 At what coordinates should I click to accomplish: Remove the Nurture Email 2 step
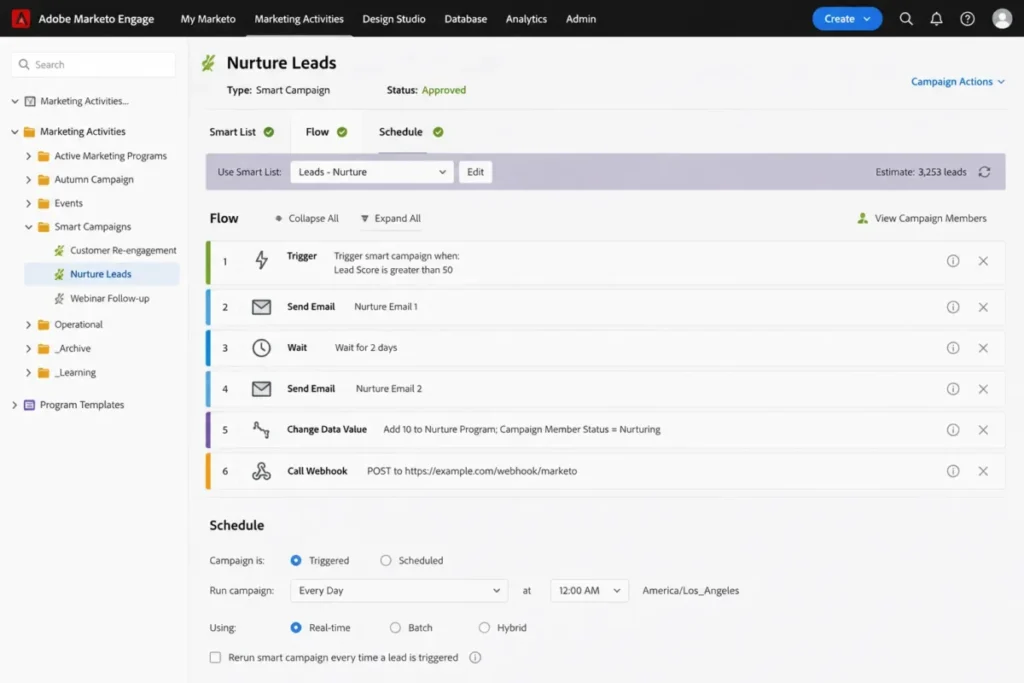click(983, 389)
